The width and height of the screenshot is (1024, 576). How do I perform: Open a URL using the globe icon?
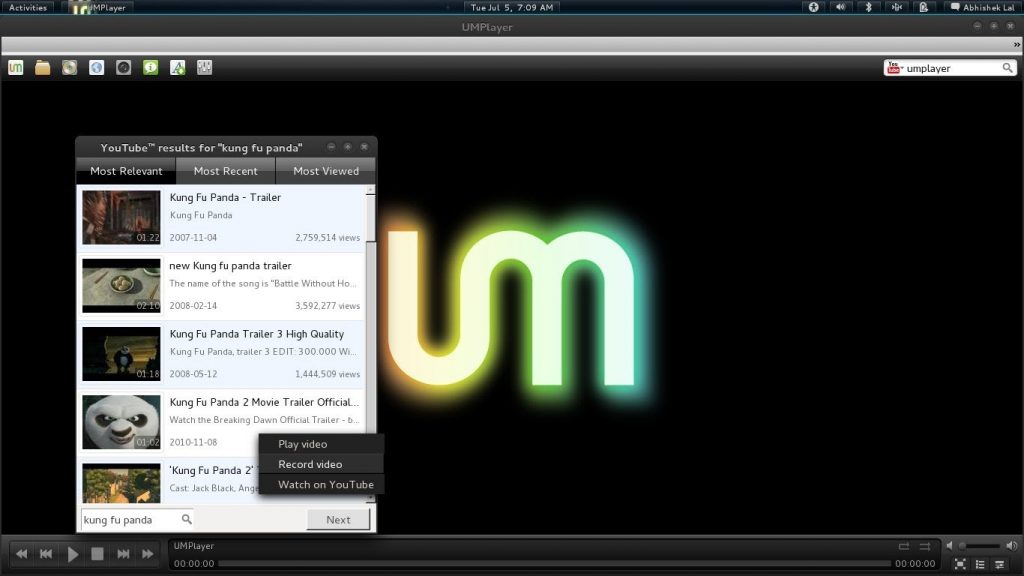click(96, 66)
